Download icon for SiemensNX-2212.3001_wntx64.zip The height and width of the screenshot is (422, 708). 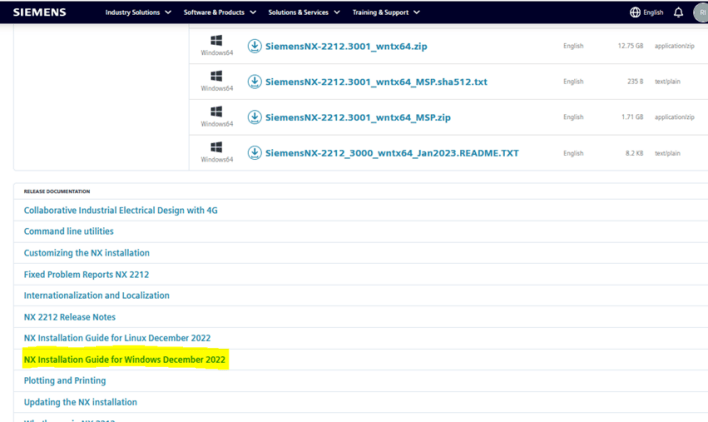point(255,46)
